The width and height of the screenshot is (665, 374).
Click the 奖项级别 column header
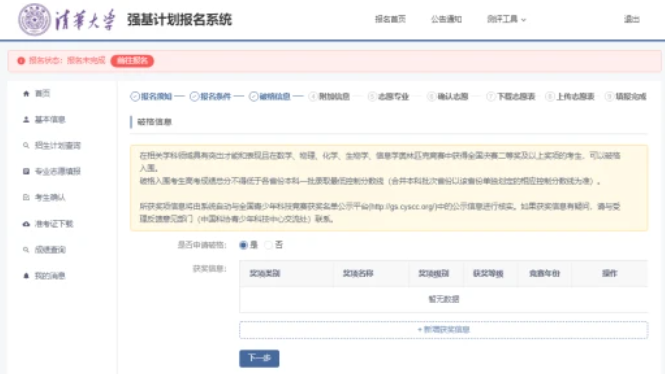pyautogui.click(x=433, y=274)
